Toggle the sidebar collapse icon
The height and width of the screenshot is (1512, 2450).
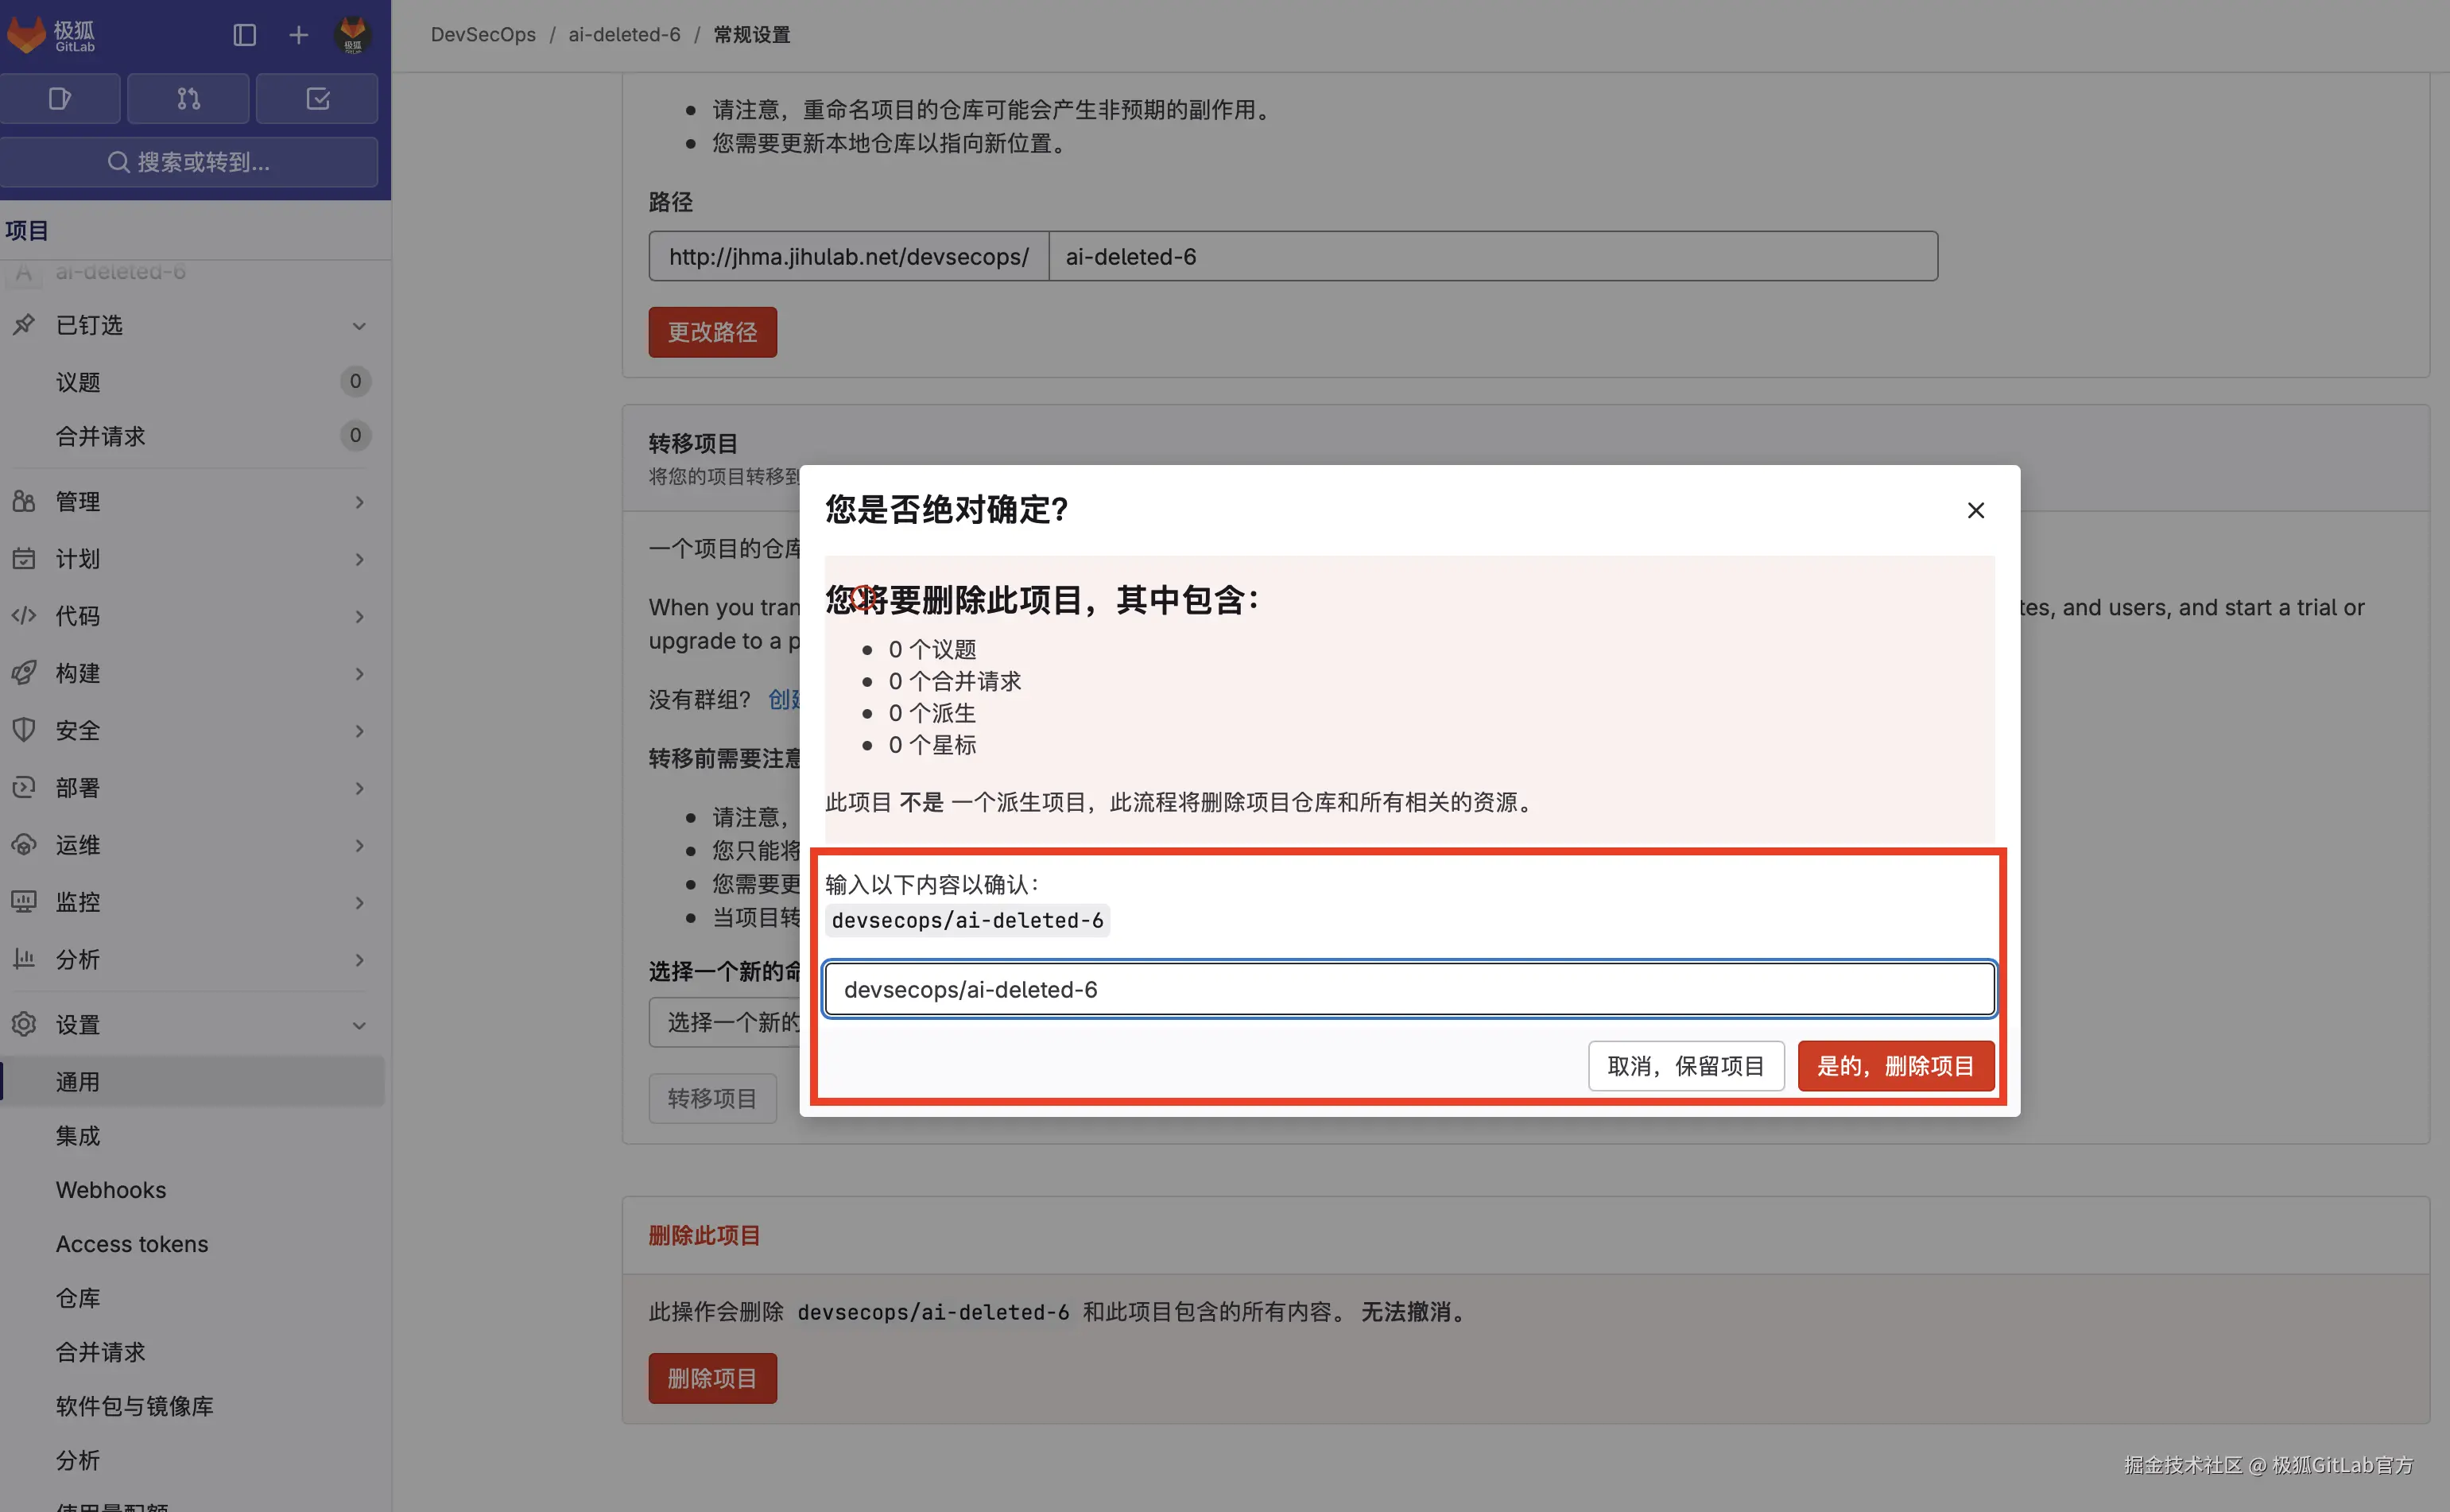tap(244, 35)
